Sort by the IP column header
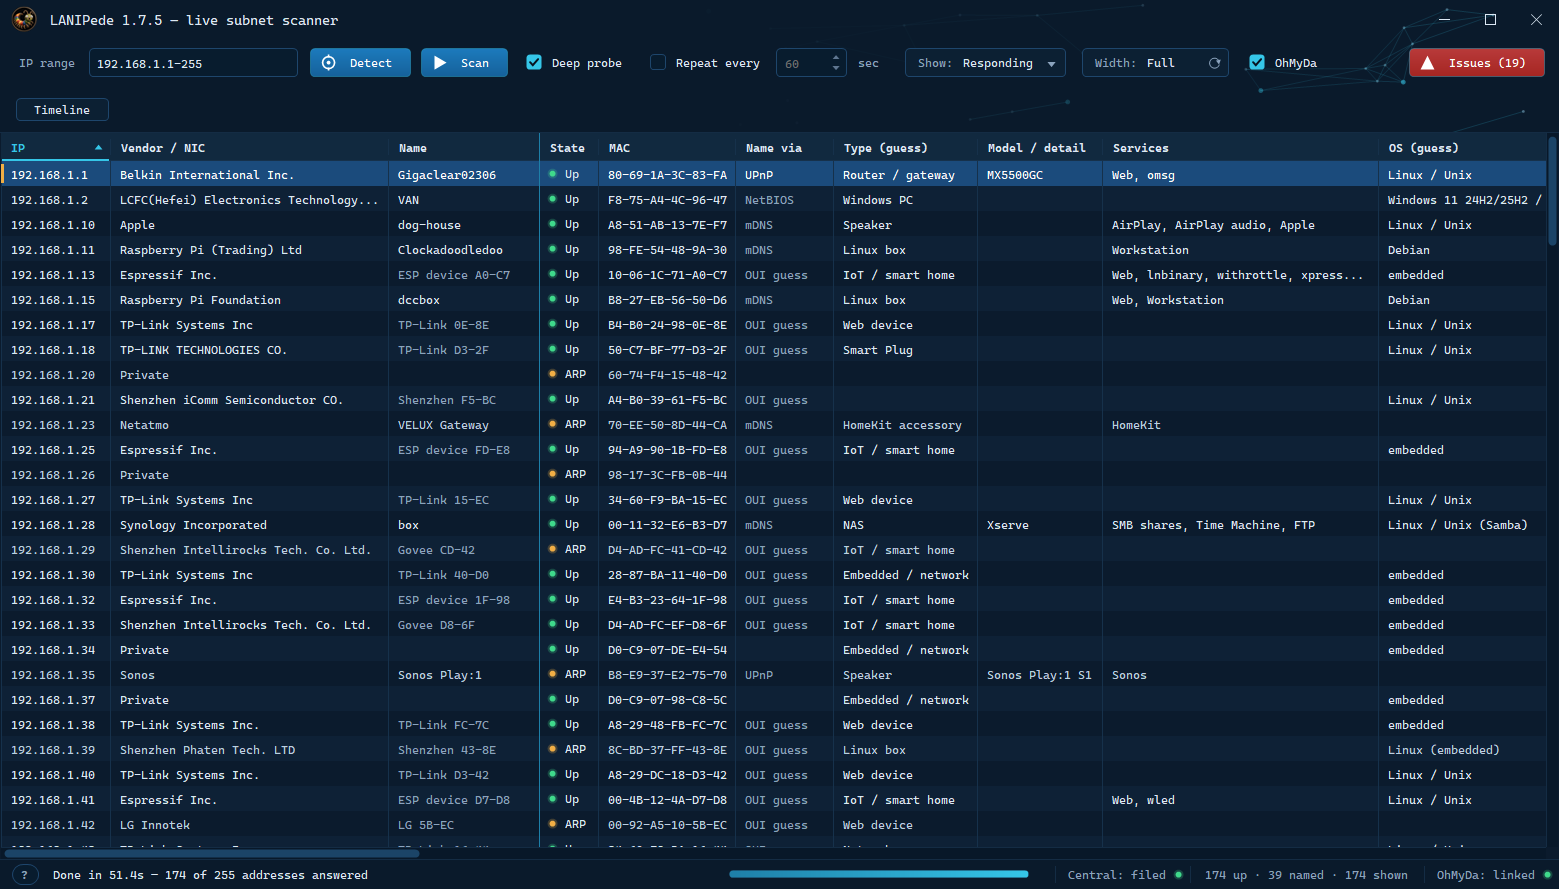Viewport: 1559px width, 889px height. 56,148
